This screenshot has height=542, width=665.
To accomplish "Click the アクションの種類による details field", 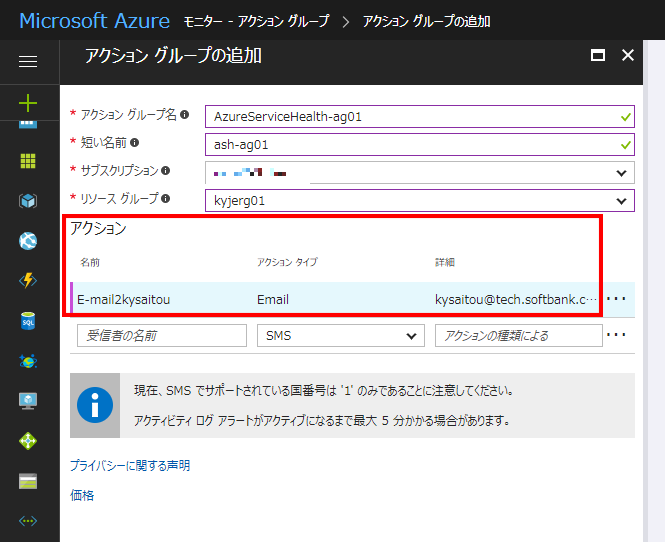I will pyautogui.click(x=519, y=336).
